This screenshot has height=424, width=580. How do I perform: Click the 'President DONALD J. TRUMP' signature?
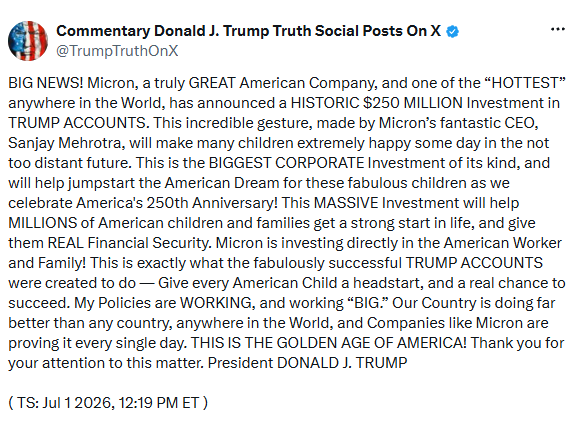(307, 363)
